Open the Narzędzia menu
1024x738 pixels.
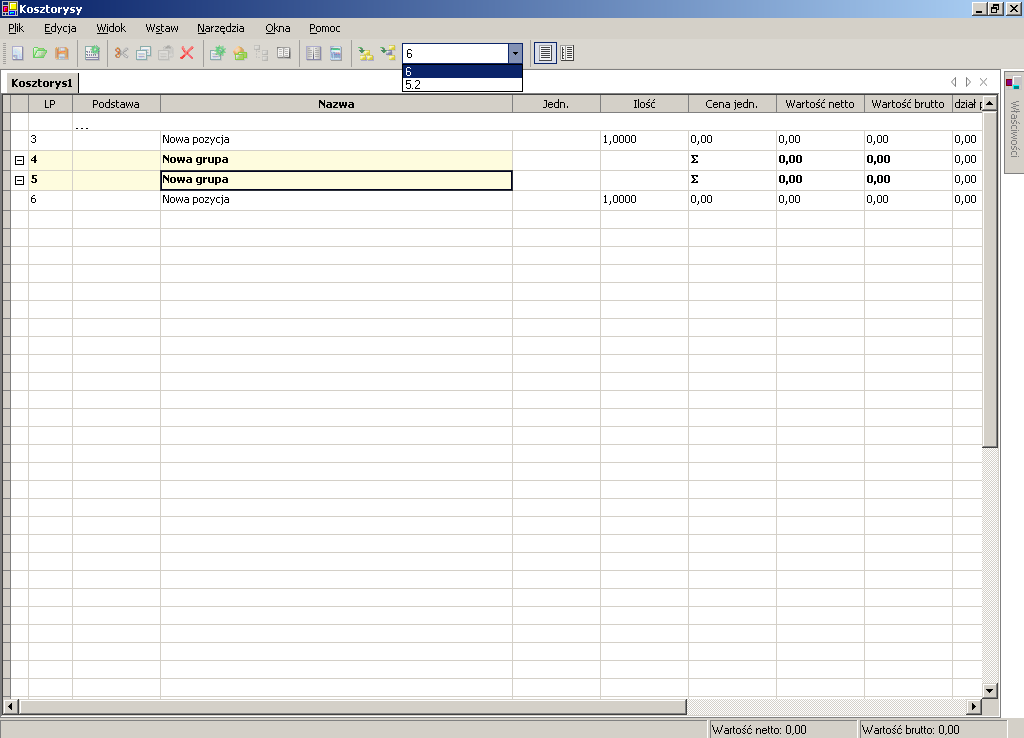point(221,28)
